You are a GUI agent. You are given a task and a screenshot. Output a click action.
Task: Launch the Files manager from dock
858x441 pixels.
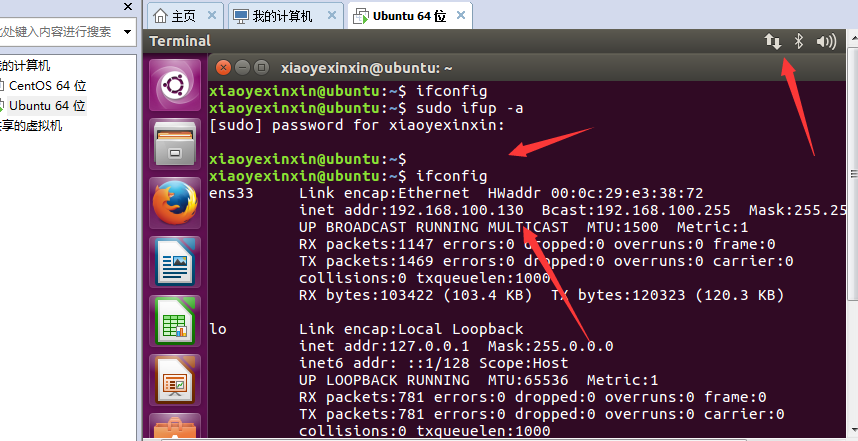point(175,144)
